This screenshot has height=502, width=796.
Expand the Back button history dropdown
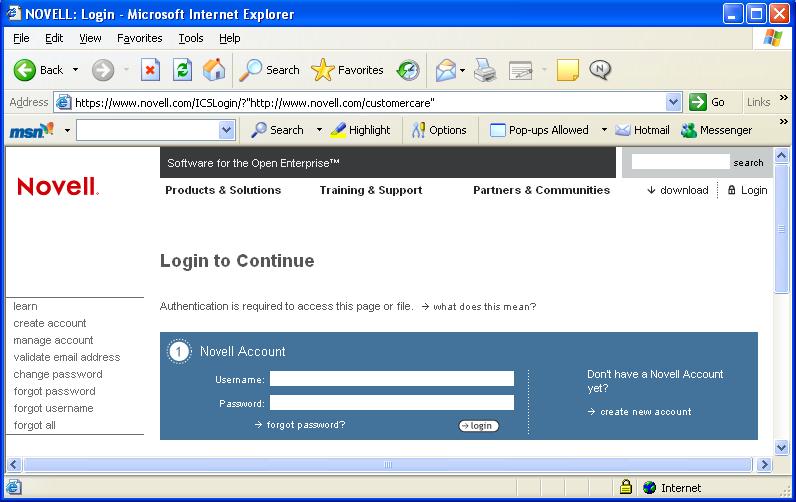[76, 70]
